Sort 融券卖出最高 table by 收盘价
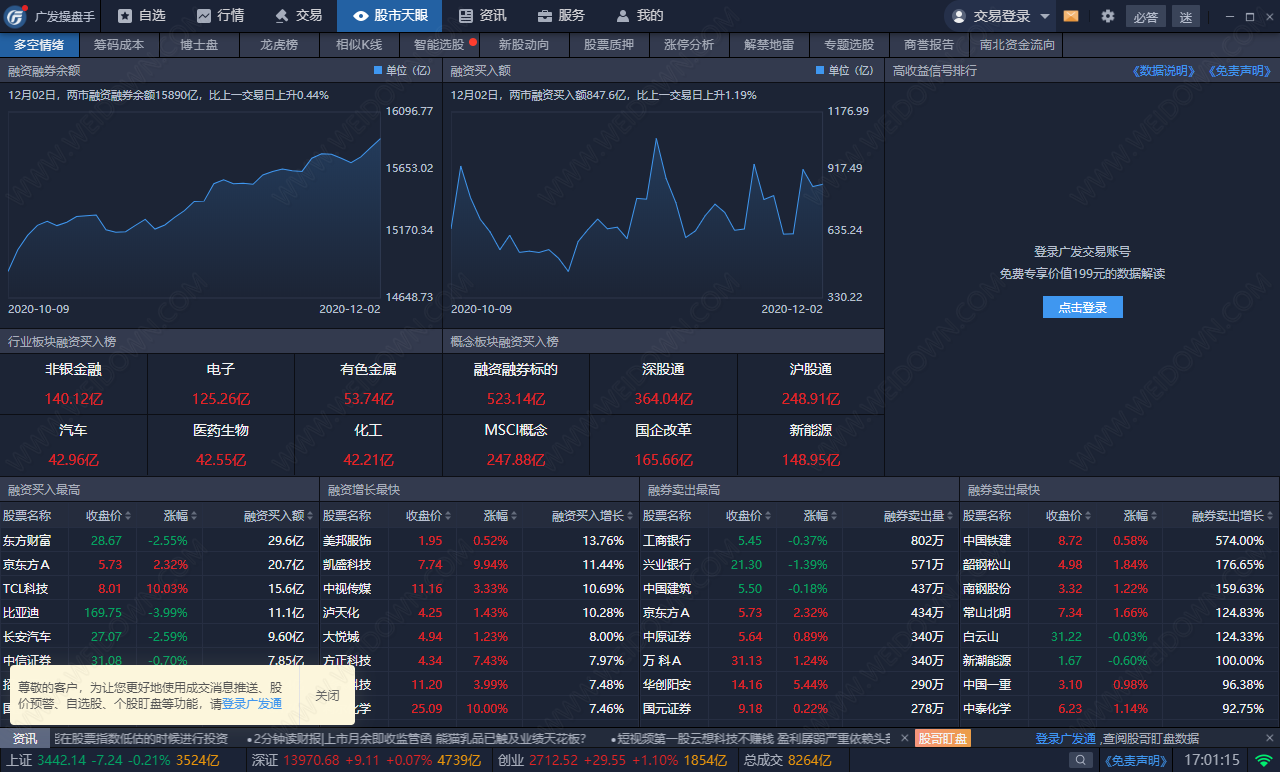 point(749,516)
